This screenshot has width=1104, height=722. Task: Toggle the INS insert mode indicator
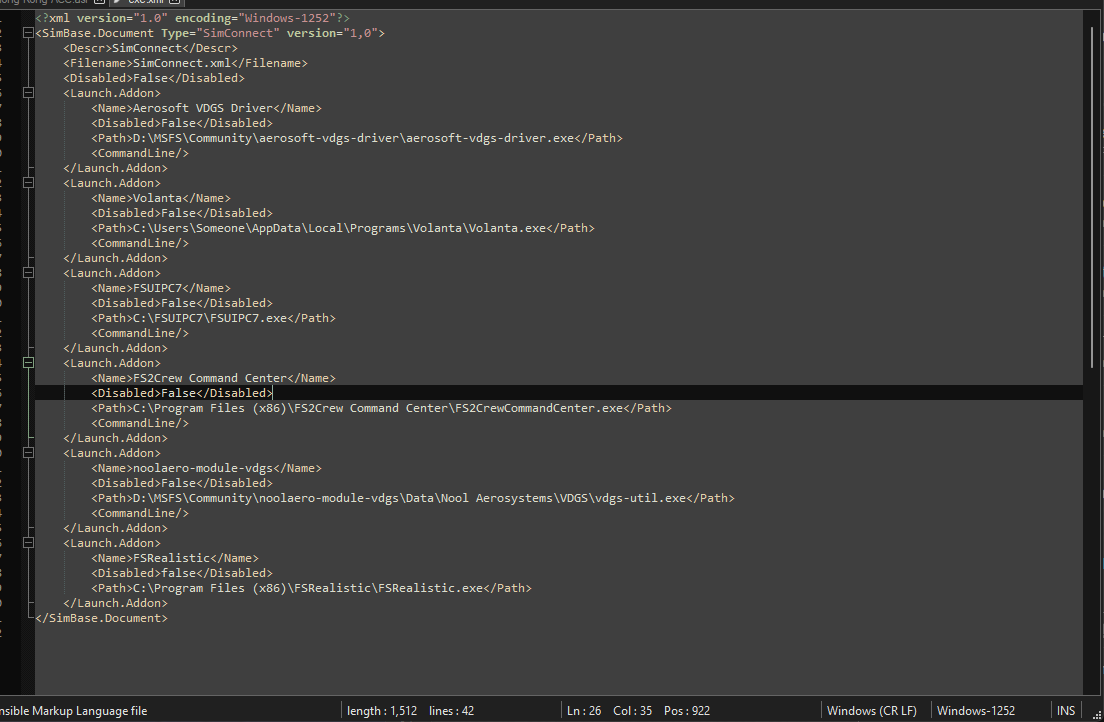(1066, 711)
